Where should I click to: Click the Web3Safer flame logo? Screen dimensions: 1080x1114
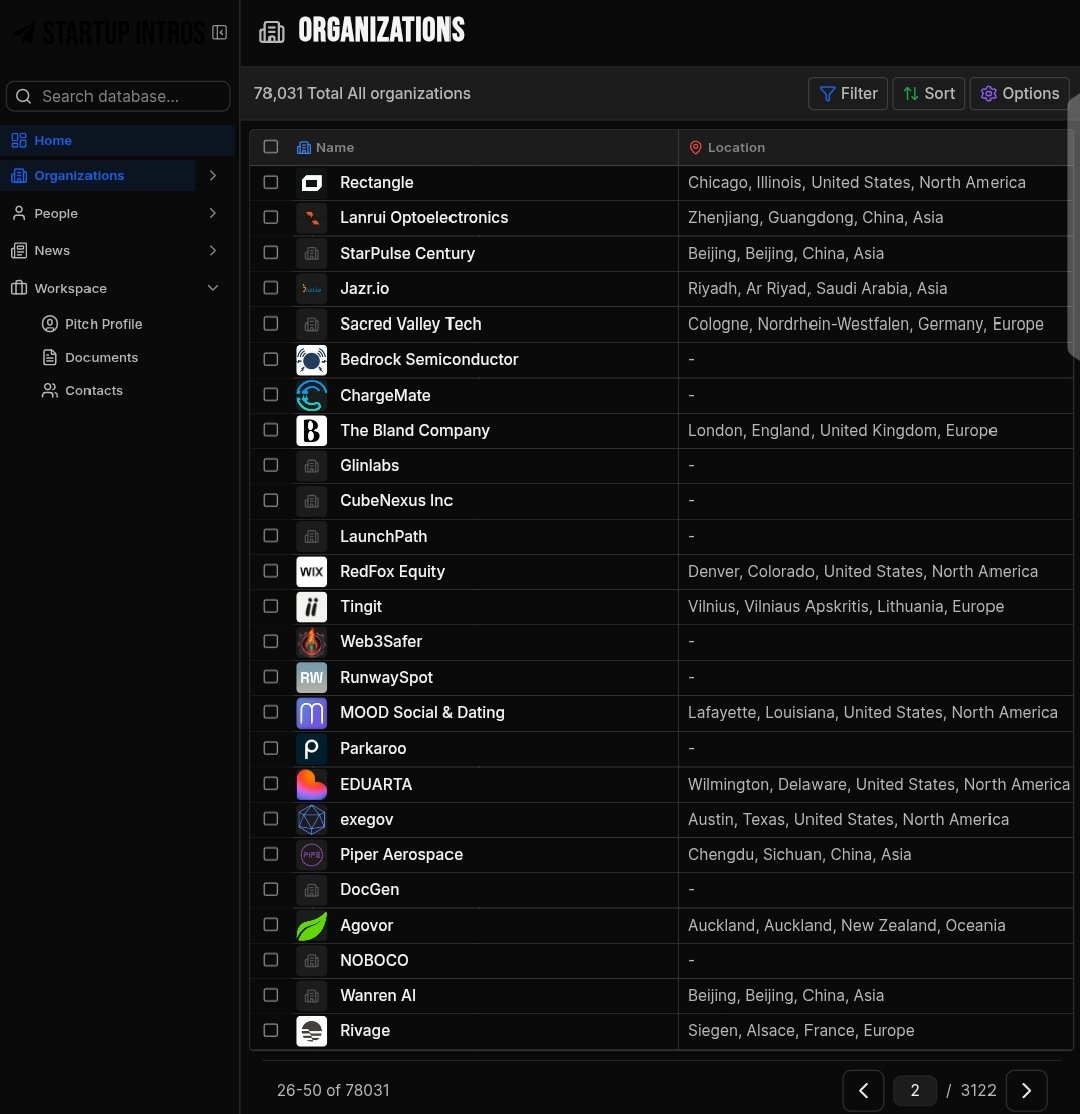point(311,642)
